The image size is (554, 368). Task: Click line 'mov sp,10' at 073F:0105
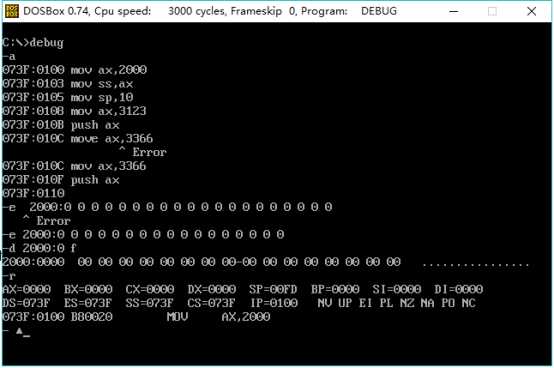tap(68, 97)
